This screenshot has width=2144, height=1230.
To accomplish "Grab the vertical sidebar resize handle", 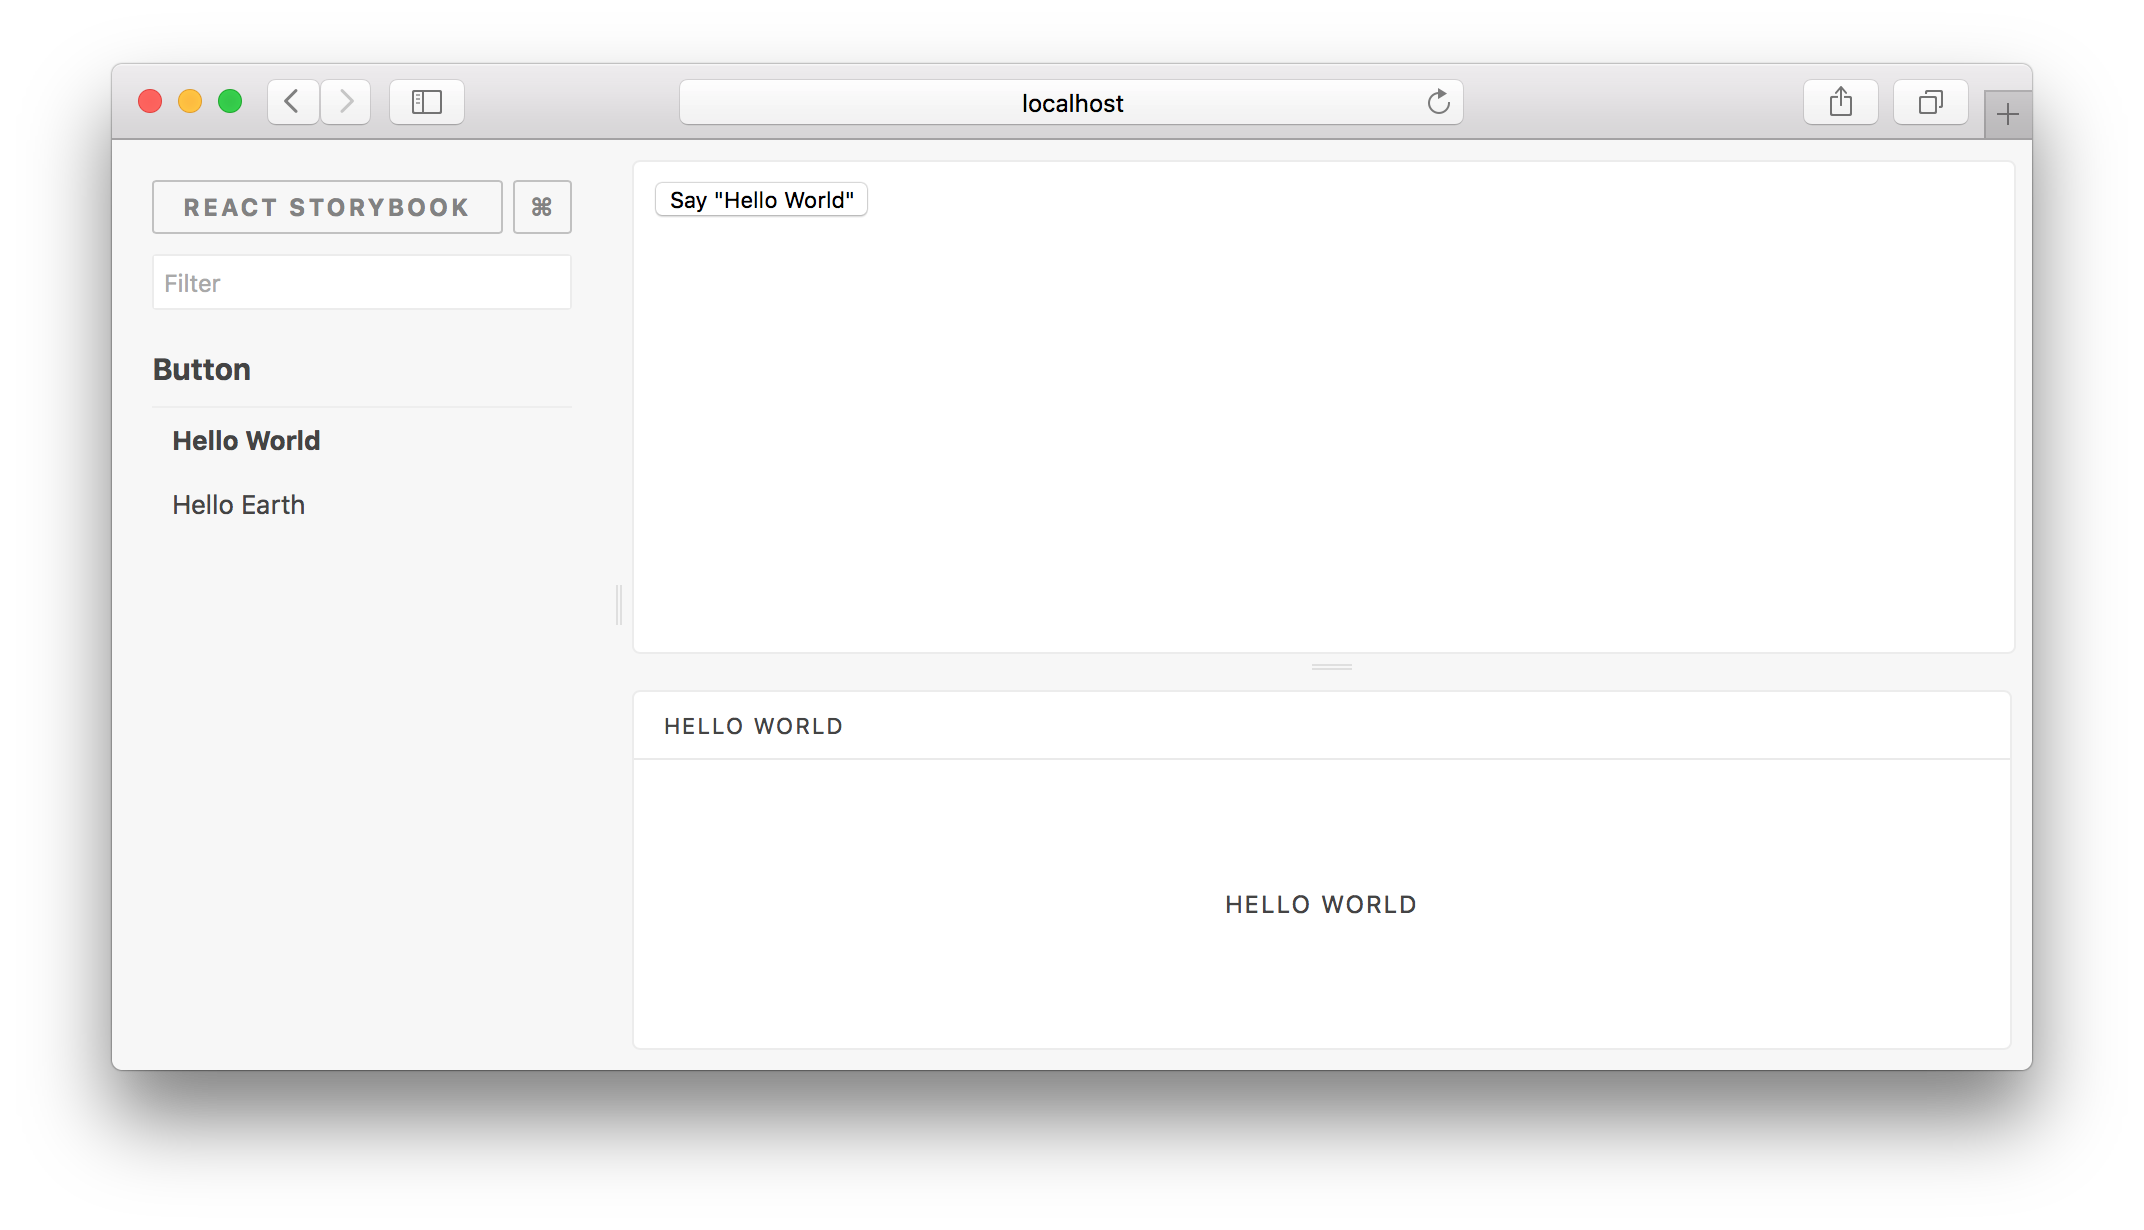I will tap(619, 605).
